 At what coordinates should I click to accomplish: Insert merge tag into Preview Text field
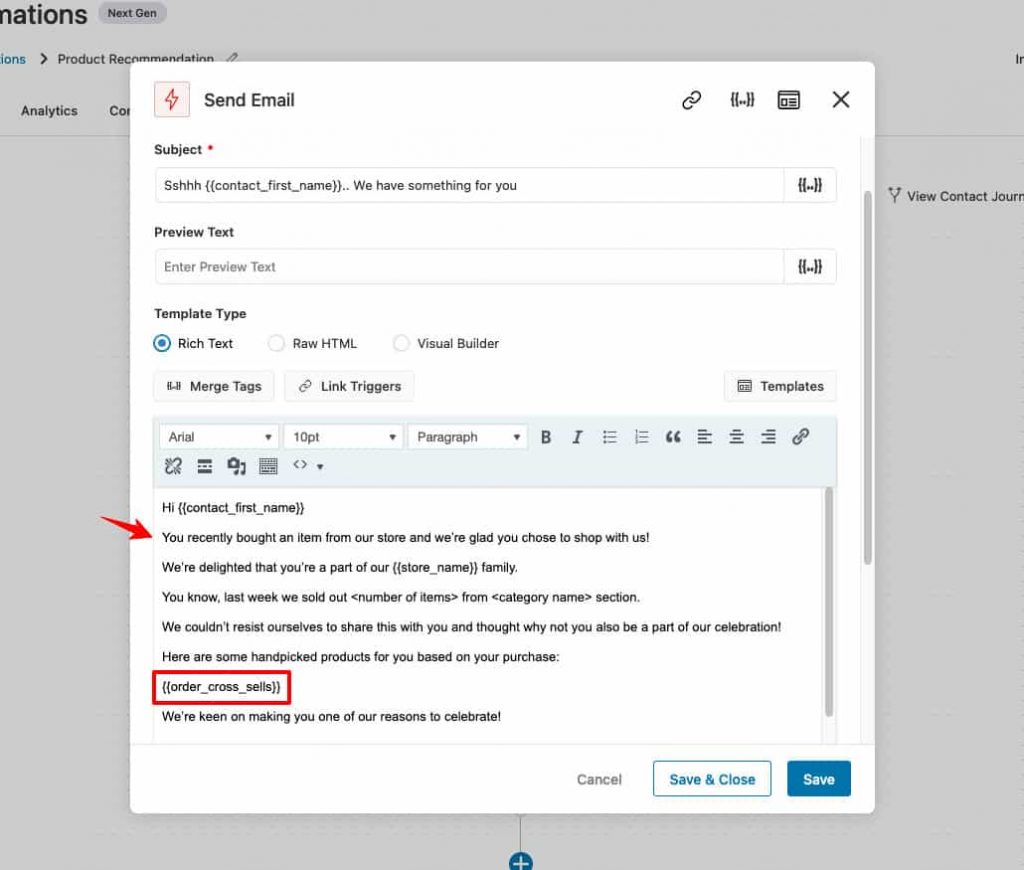click(809, 266)
